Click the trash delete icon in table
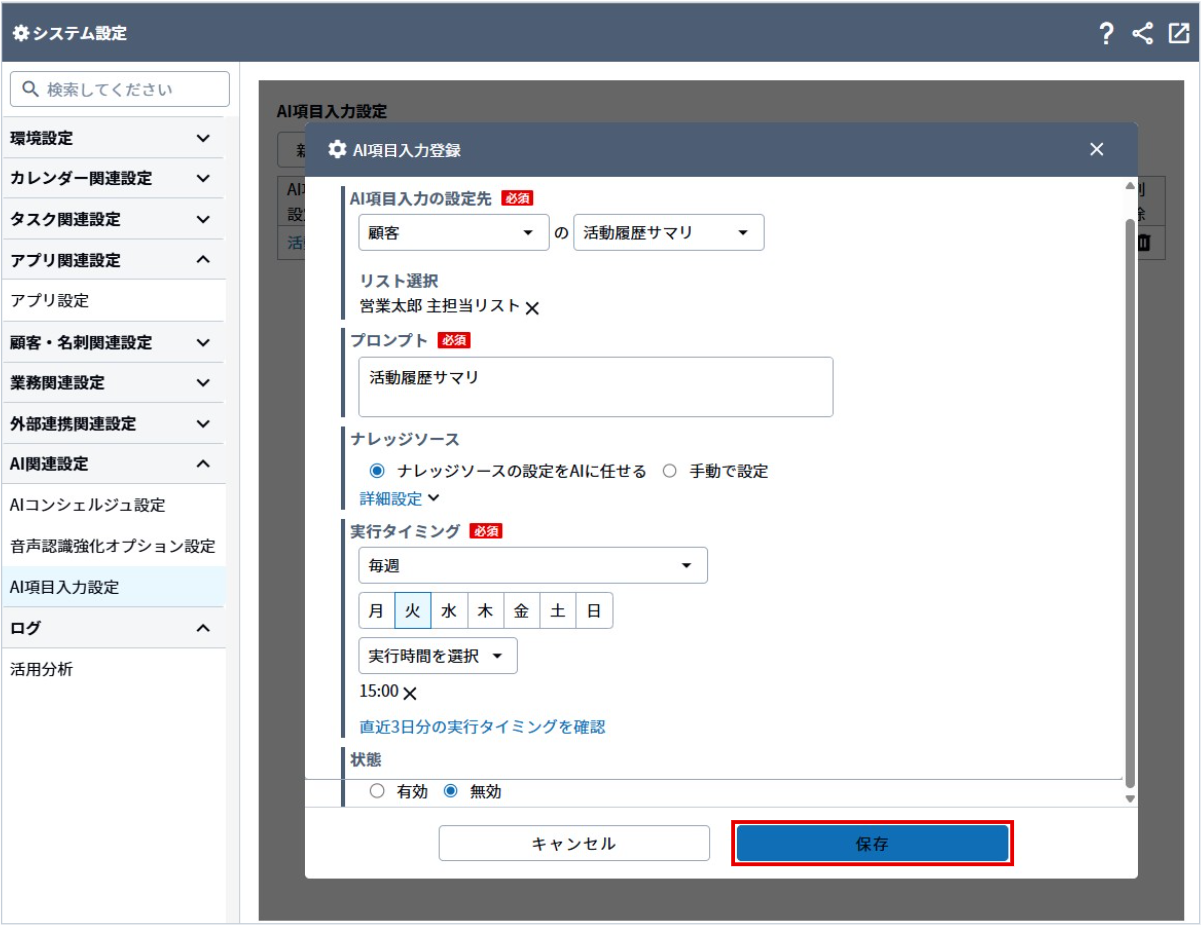Image resolution: width=1204 pixels, height=928 pixels. [x=1145, y=242]
